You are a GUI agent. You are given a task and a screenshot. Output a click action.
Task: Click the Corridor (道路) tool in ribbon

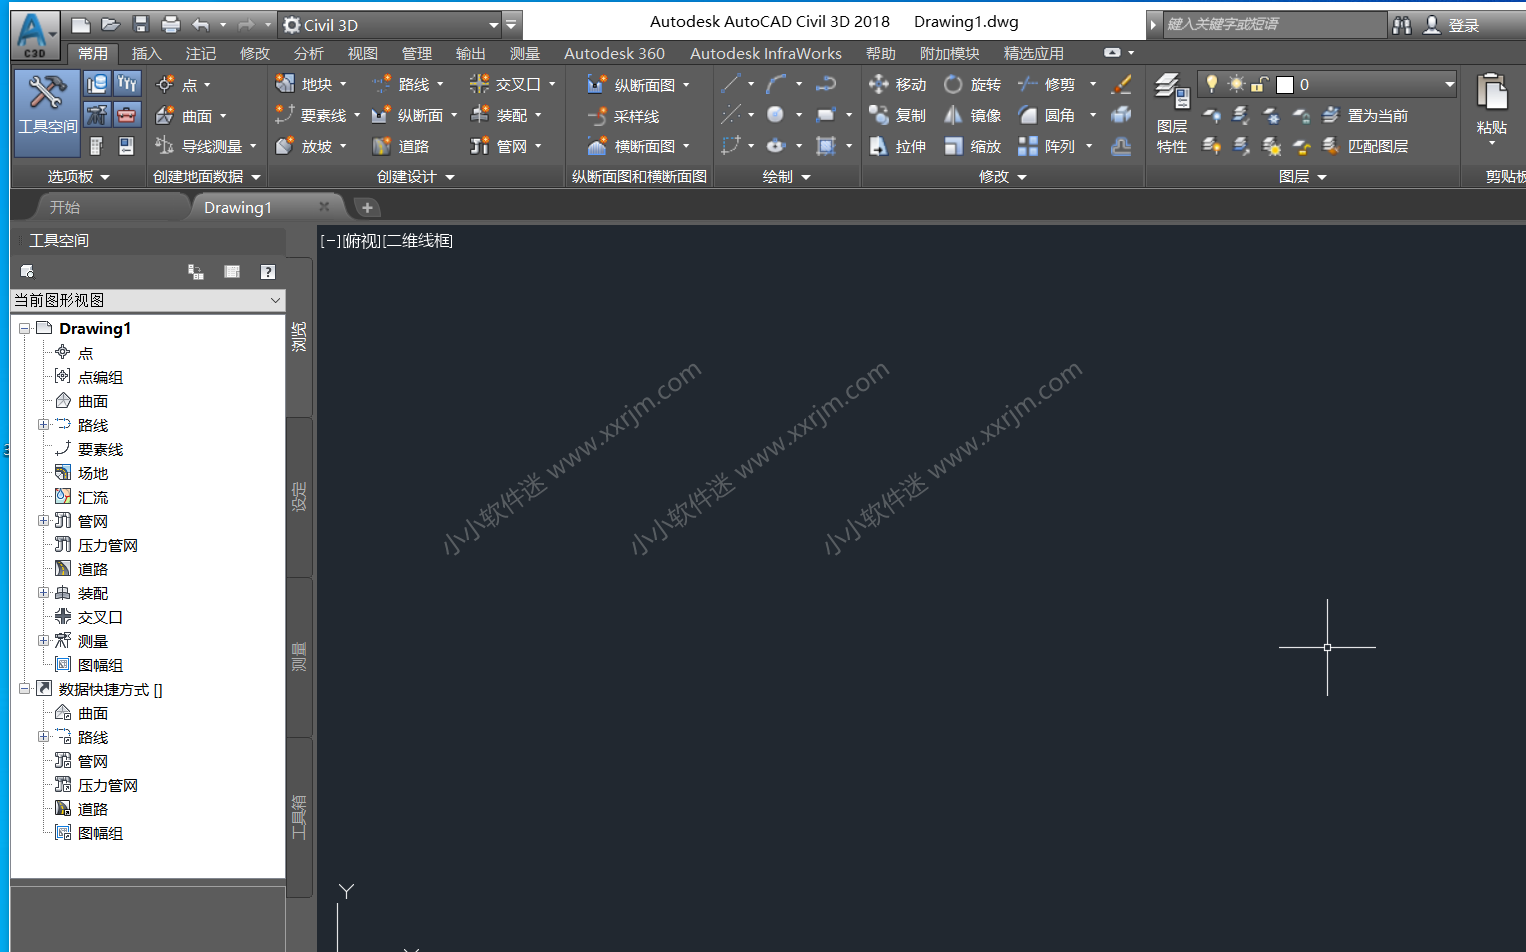point(401,146)
